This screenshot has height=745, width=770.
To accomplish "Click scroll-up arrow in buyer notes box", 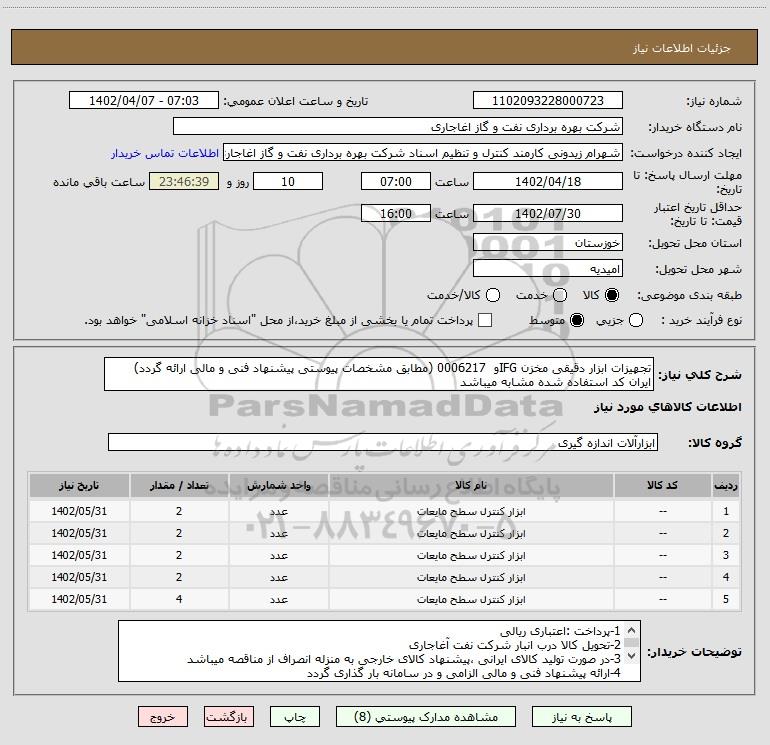I will point(632,630).
